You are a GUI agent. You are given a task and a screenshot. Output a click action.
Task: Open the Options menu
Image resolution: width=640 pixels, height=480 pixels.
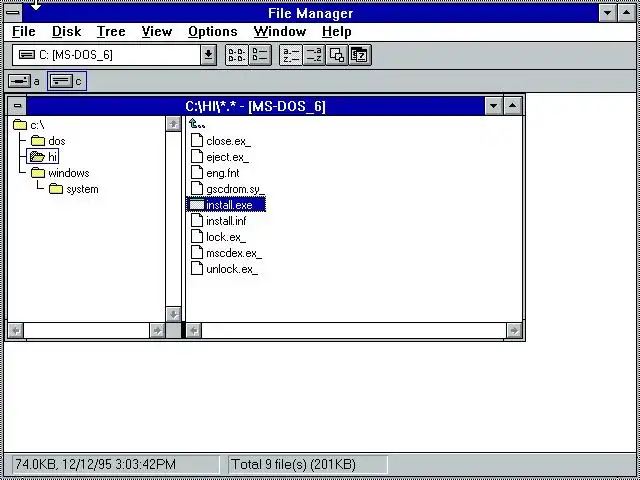pyautogui.click(x=213, y=31)
